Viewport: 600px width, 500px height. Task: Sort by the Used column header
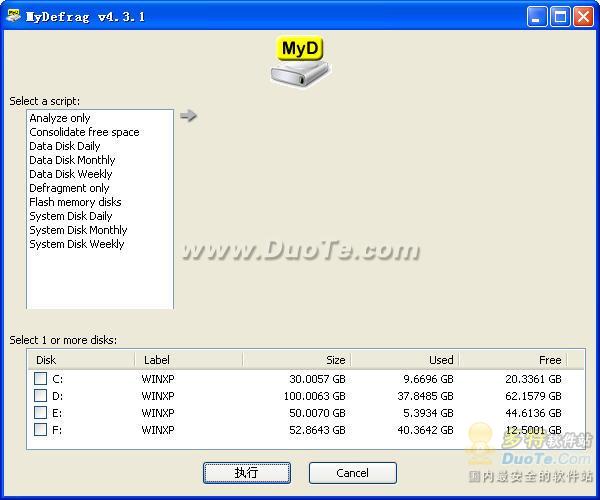(405, 360)
